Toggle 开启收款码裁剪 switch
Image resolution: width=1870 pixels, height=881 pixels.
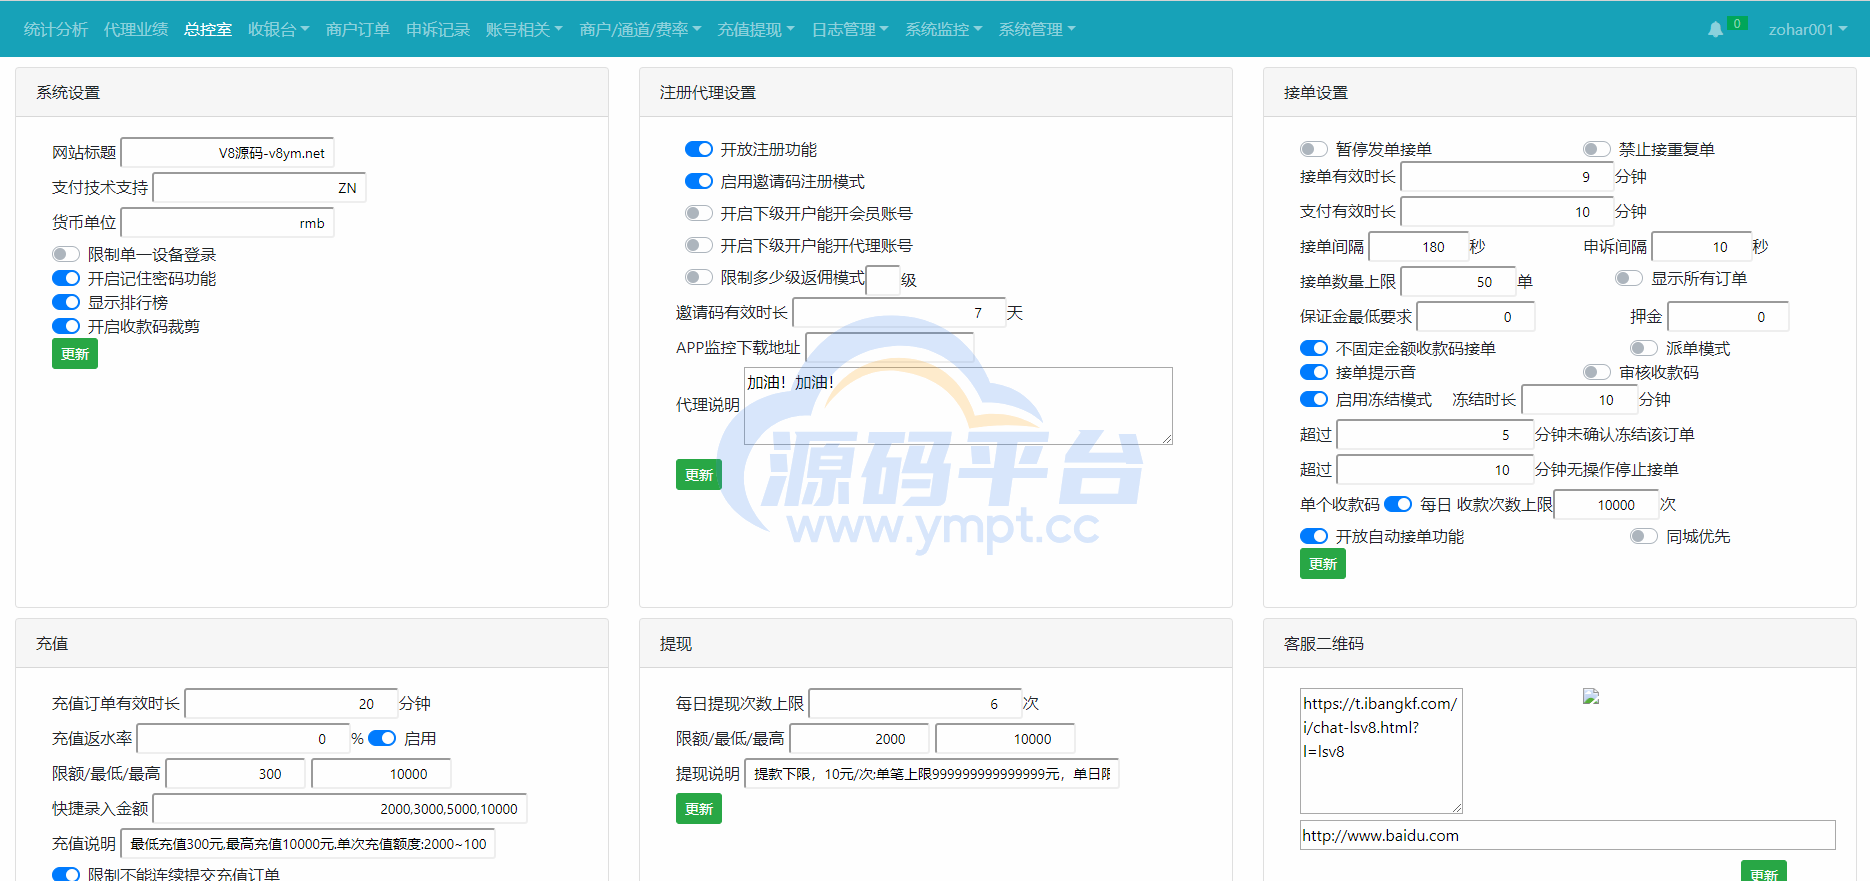tap(66, 326)
